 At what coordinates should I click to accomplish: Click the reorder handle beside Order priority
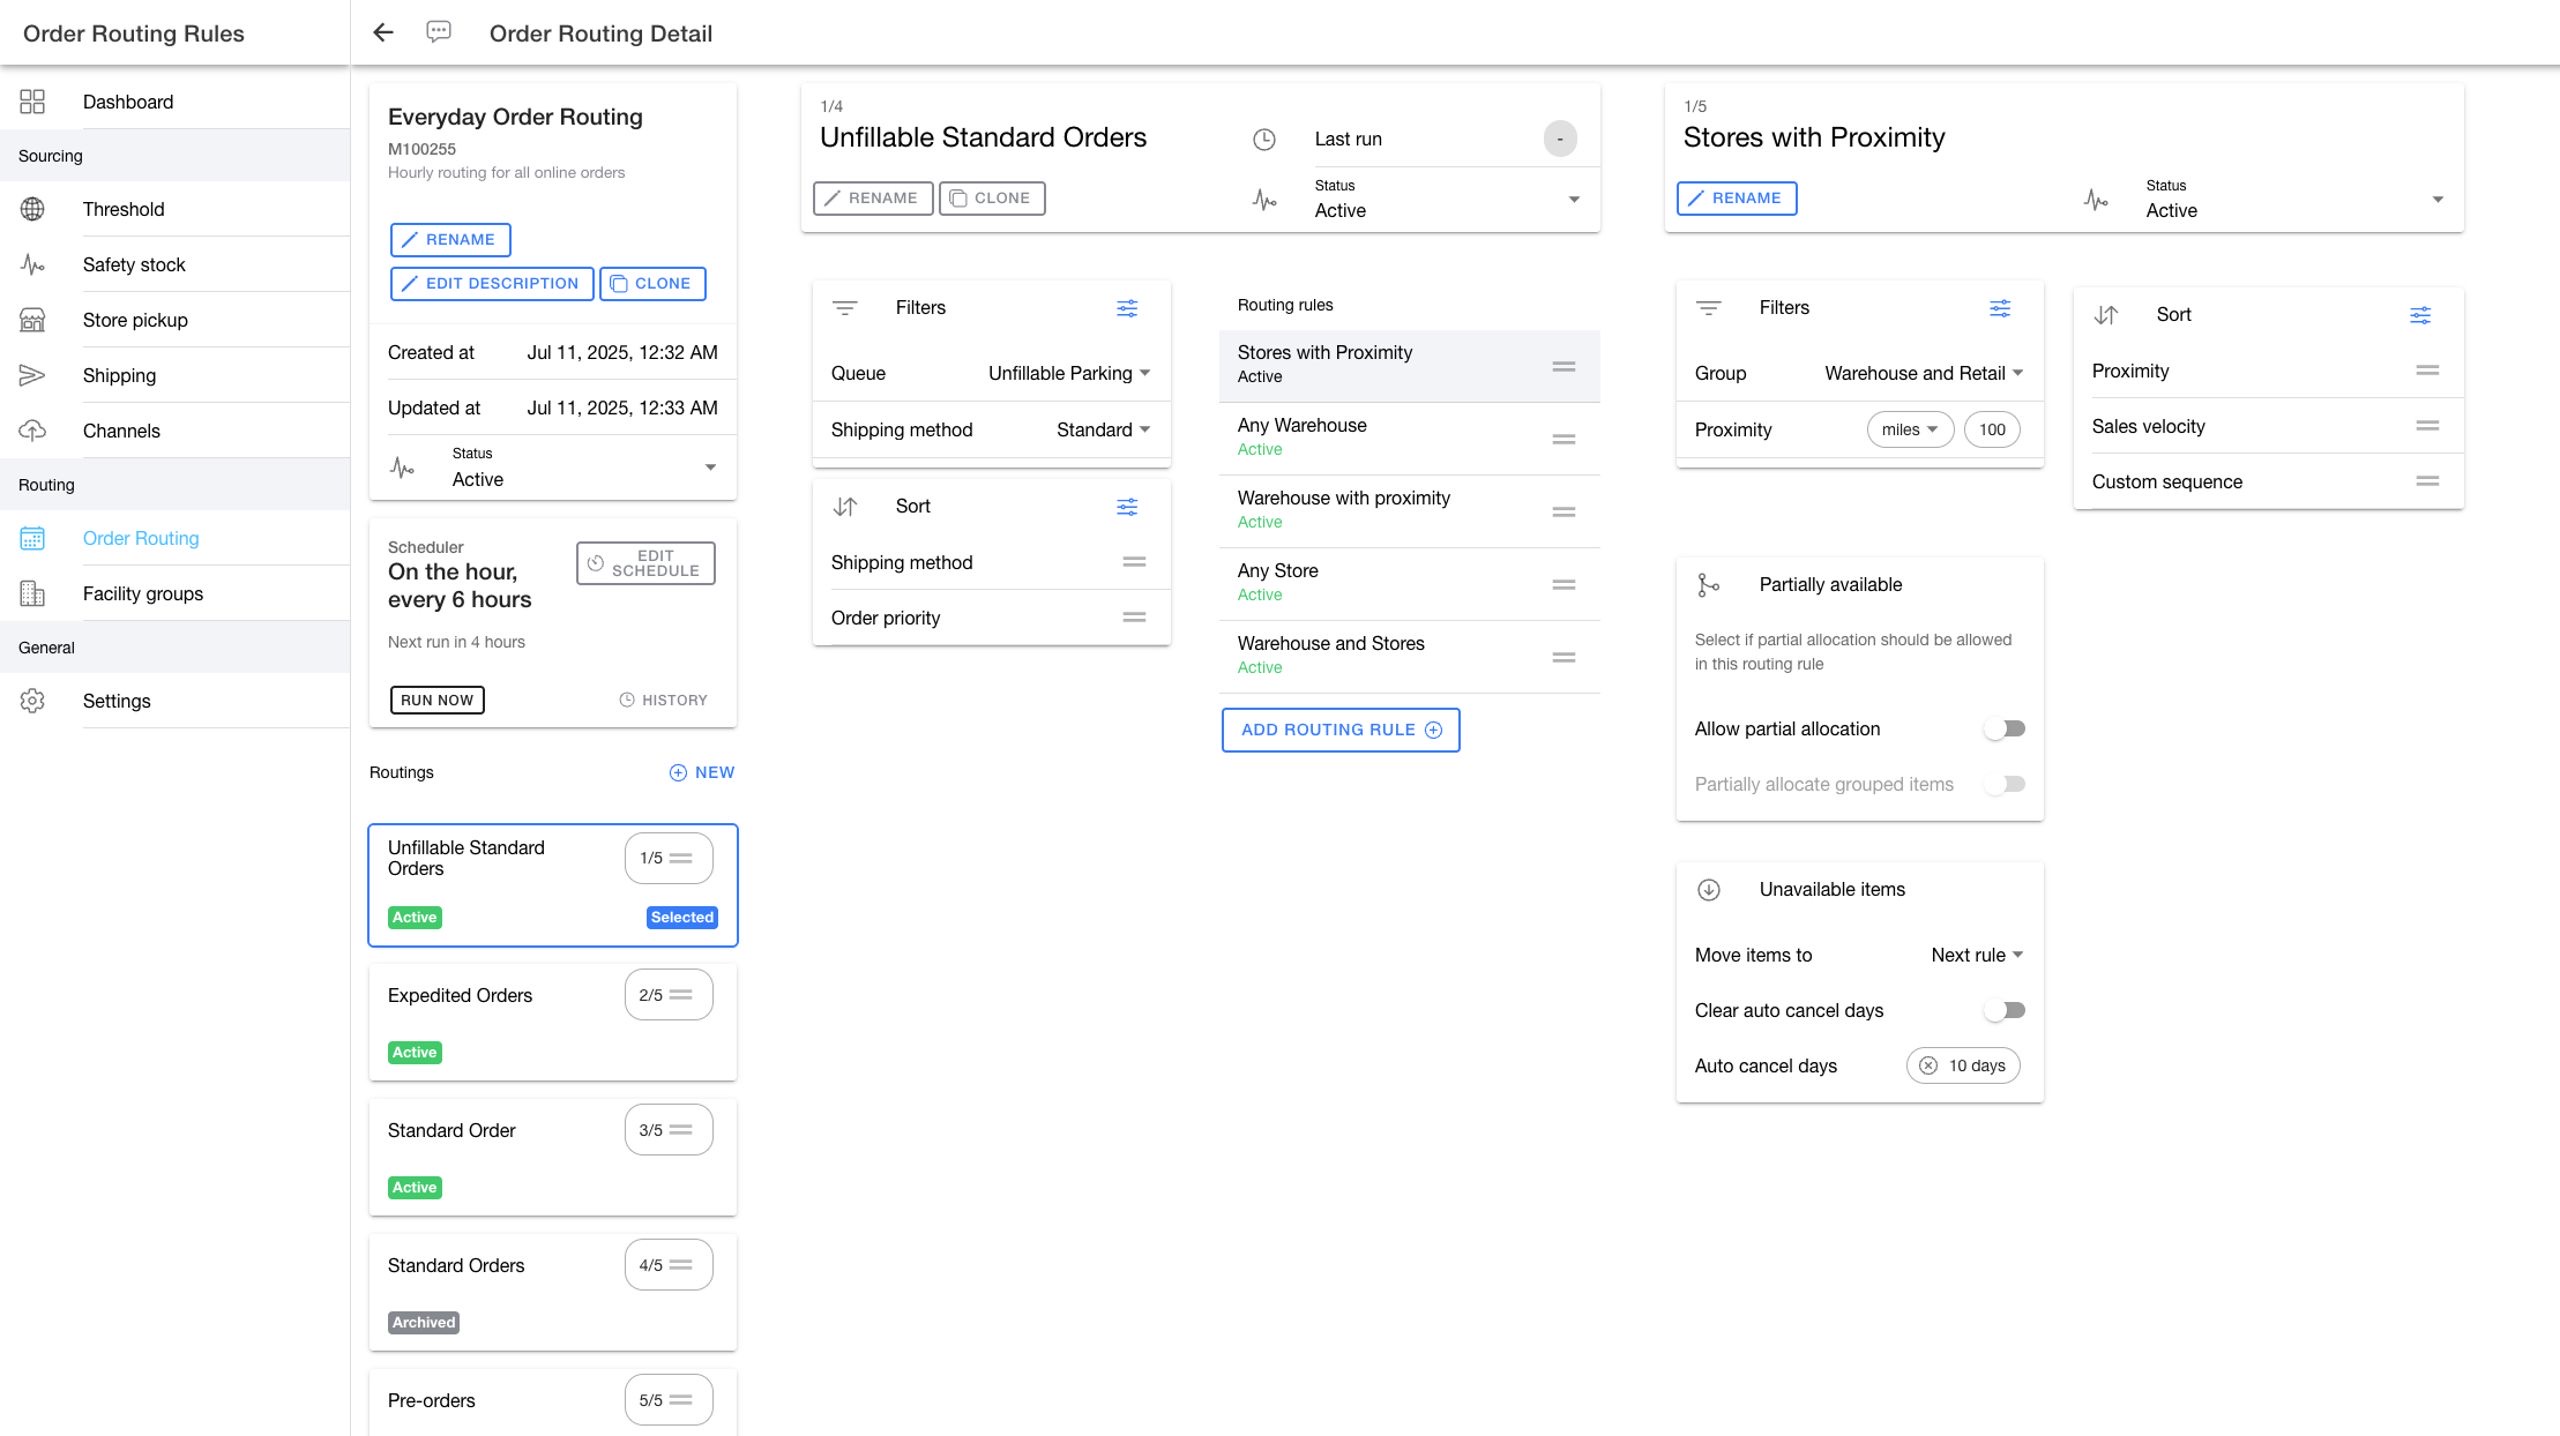pos(1134,617)
